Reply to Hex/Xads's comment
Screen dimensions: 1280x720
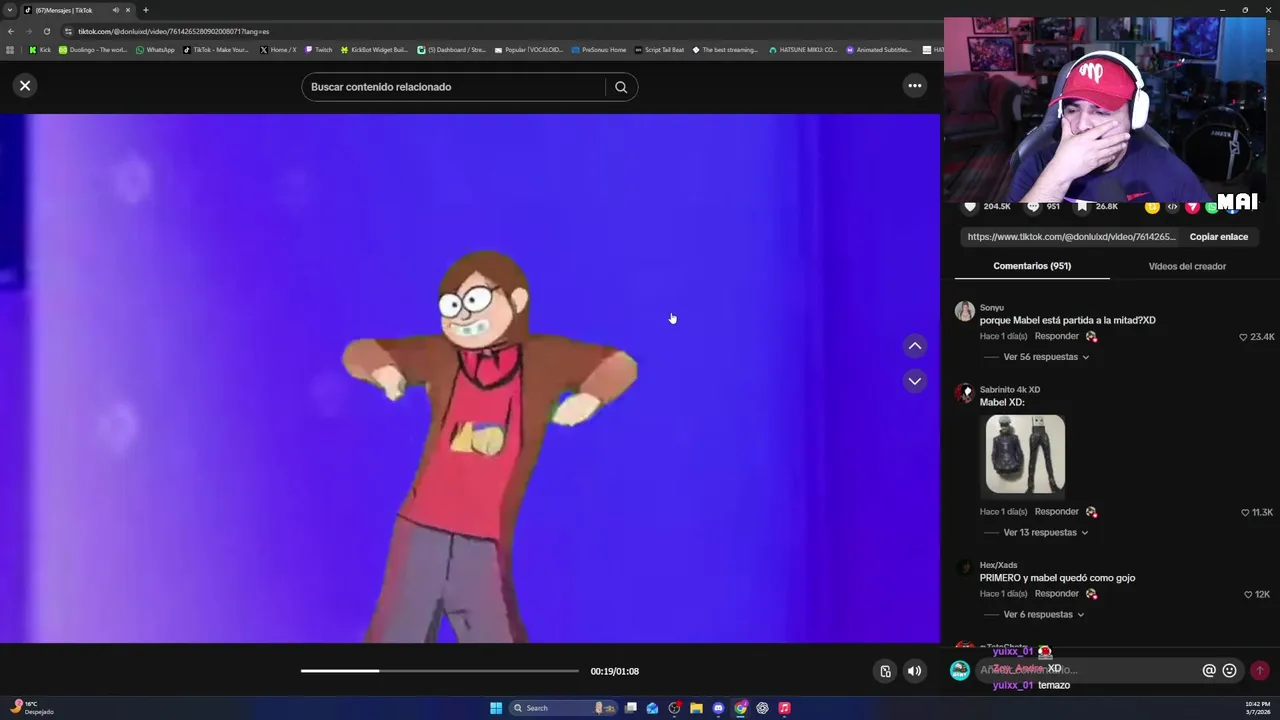tap(1056, 594)
